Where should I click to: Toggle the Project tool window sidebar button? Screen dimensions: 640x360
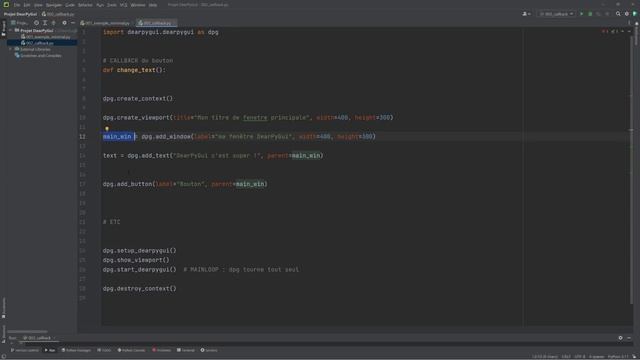click(x=4, y=29)
